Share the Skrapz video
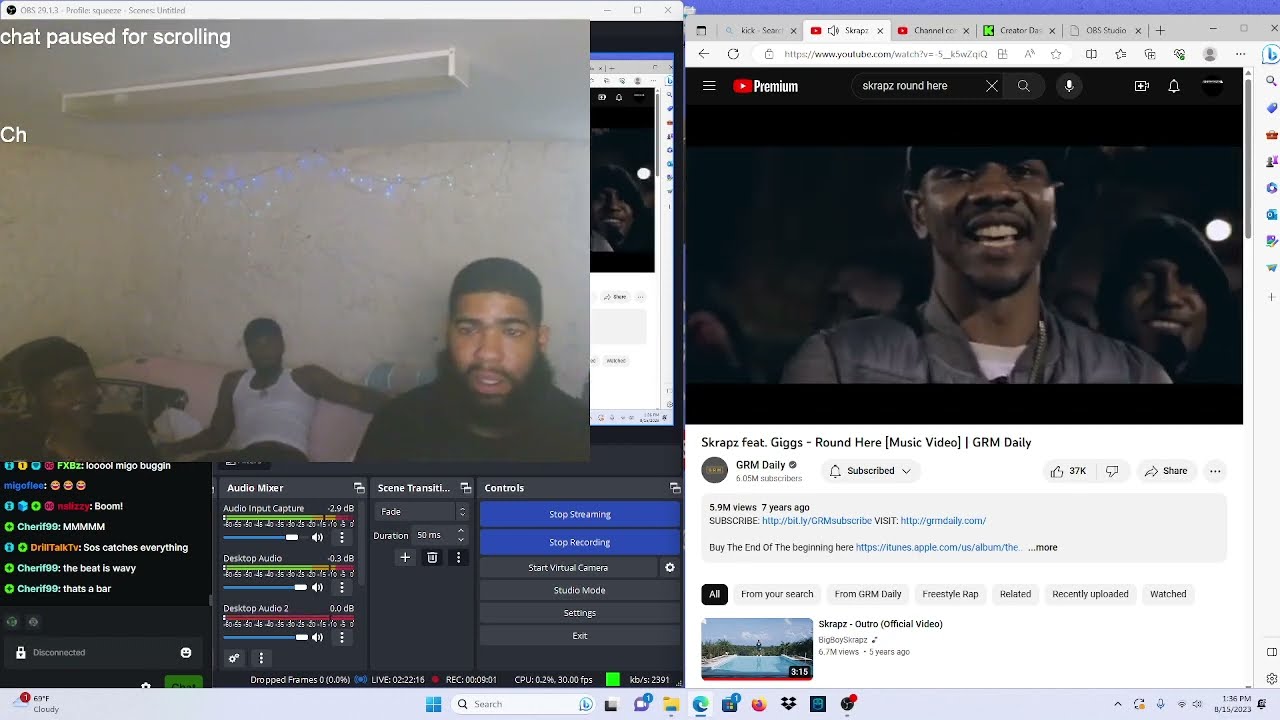The image size is (1280, 720). 1166,471
